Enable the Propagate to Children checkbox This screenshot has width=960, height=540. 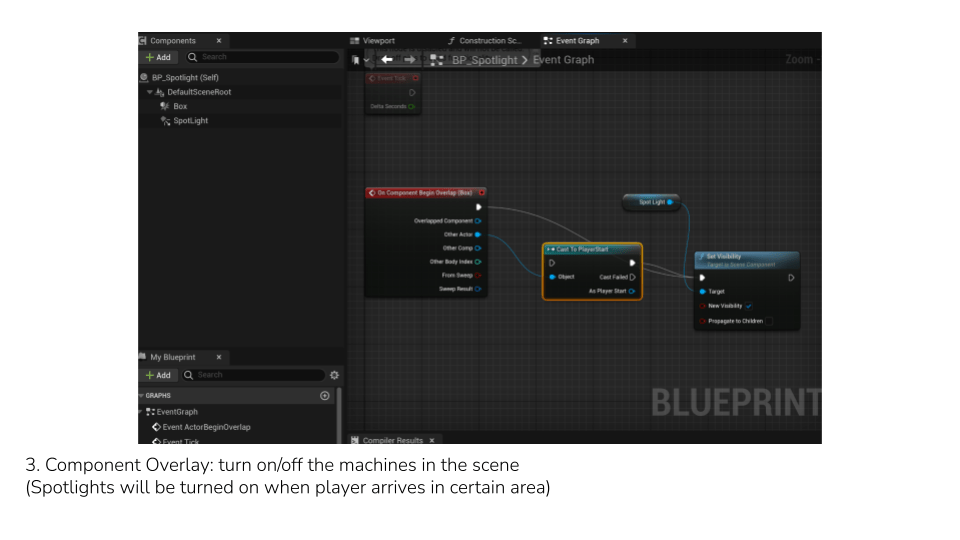770,321
